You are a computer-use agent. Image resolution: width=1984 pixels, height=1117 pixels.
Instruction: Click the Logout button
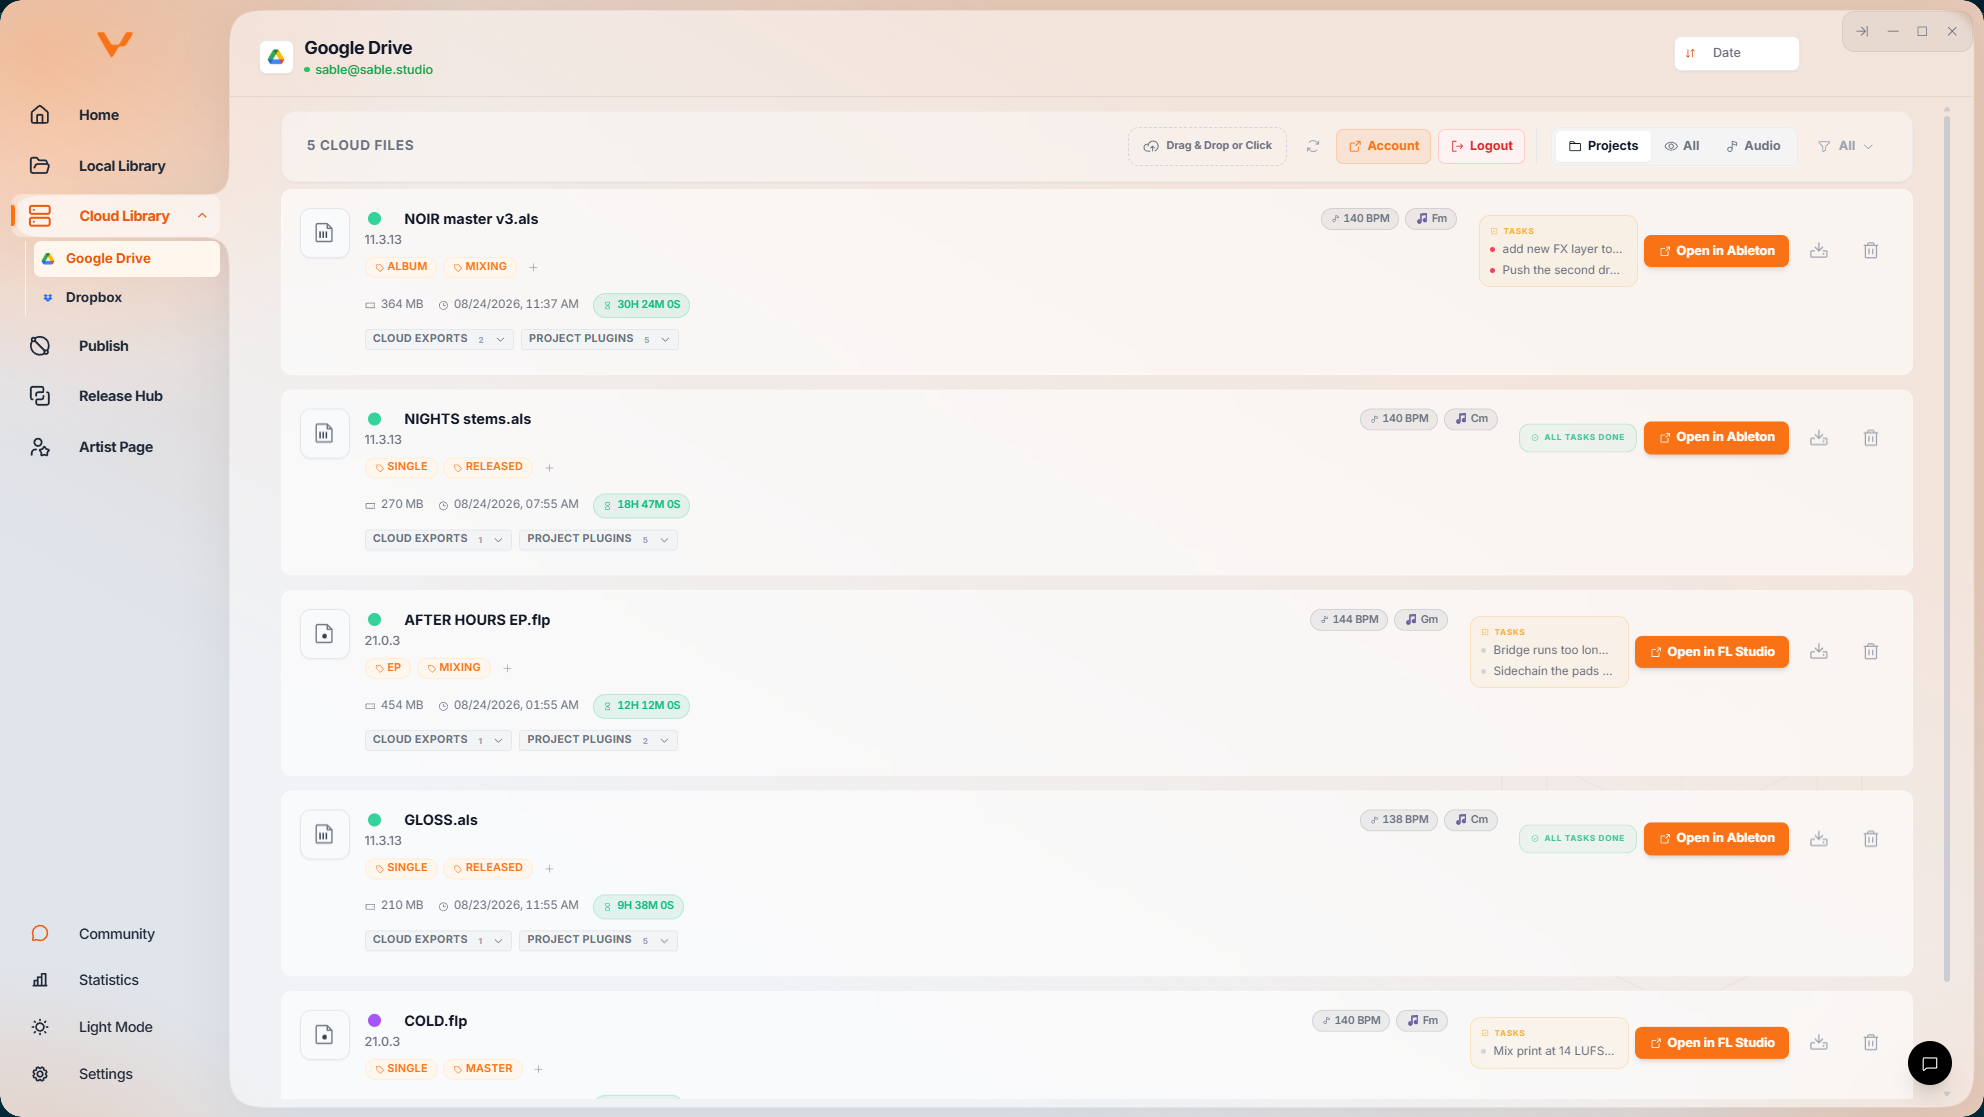click(x=1481, y=146)
